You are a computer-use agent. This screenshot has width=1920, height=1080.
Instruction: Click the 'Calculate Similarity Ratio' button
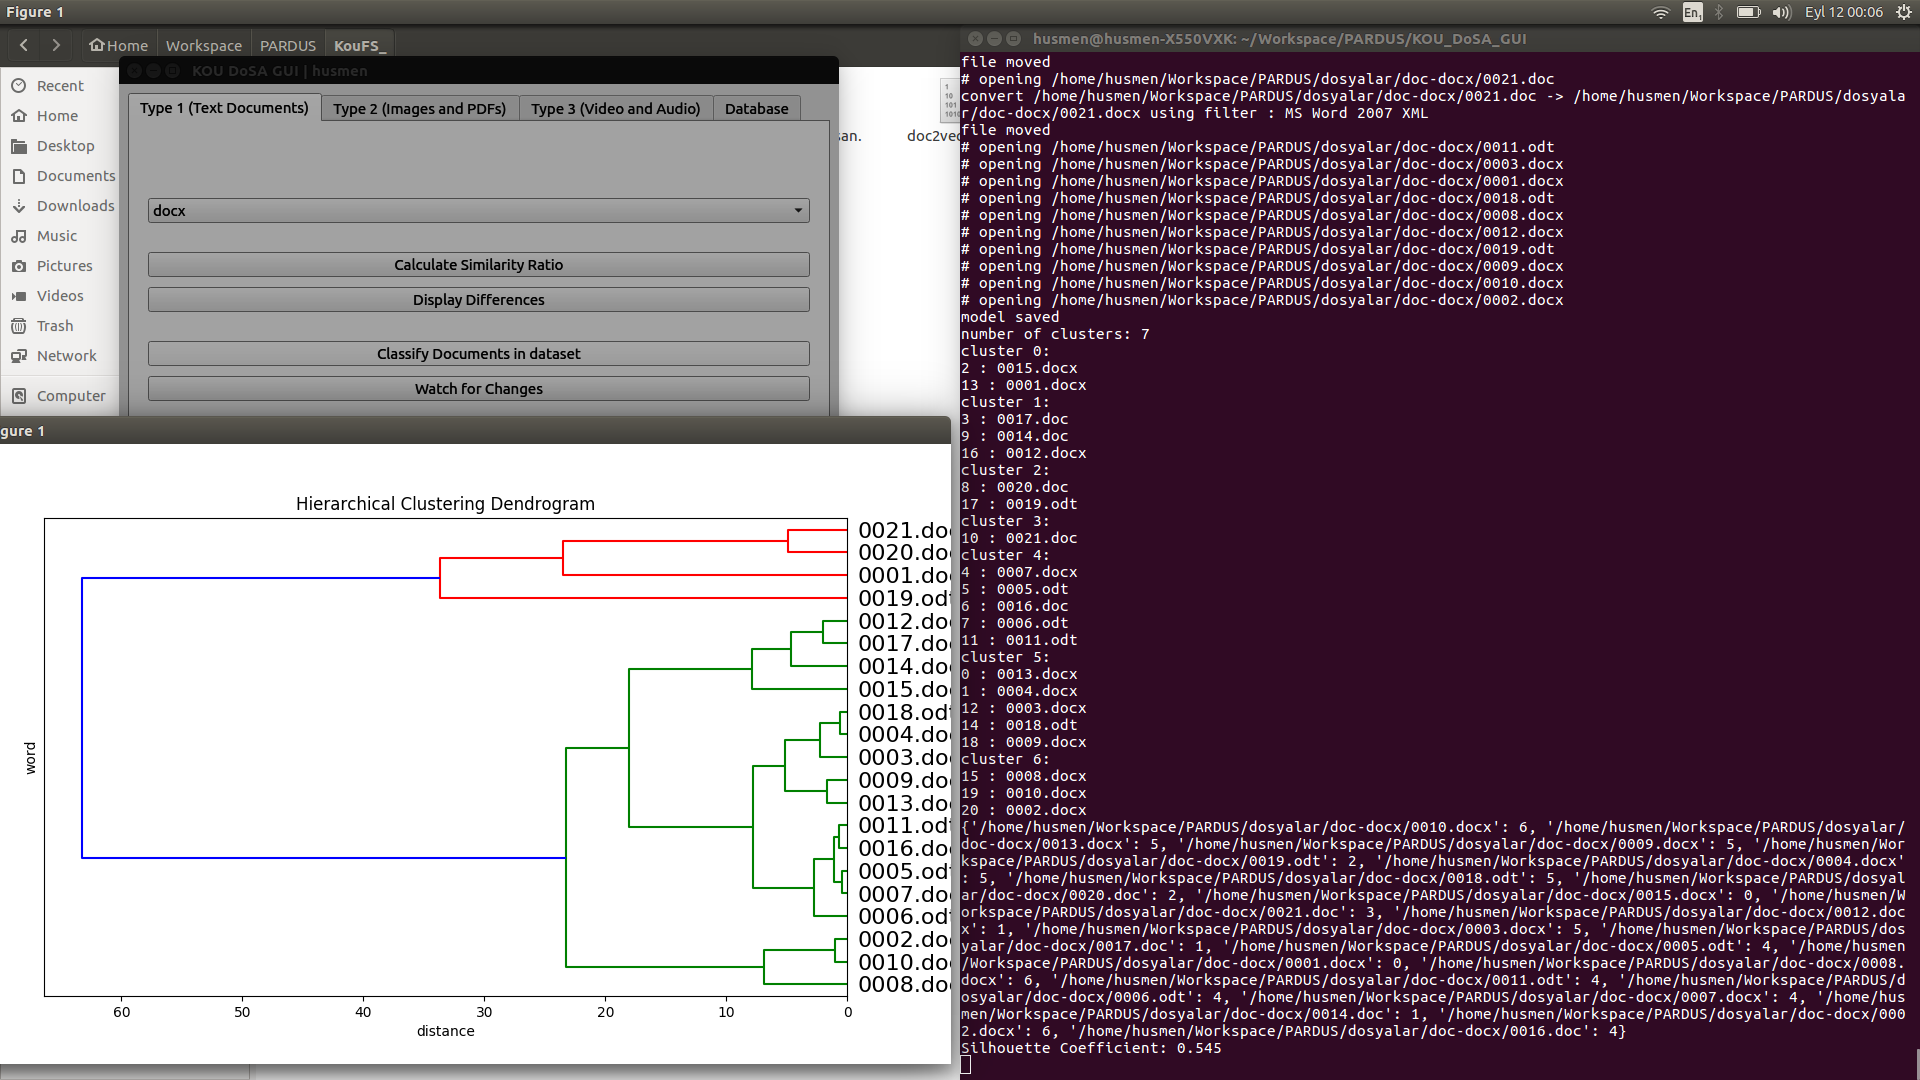point(477,264)
